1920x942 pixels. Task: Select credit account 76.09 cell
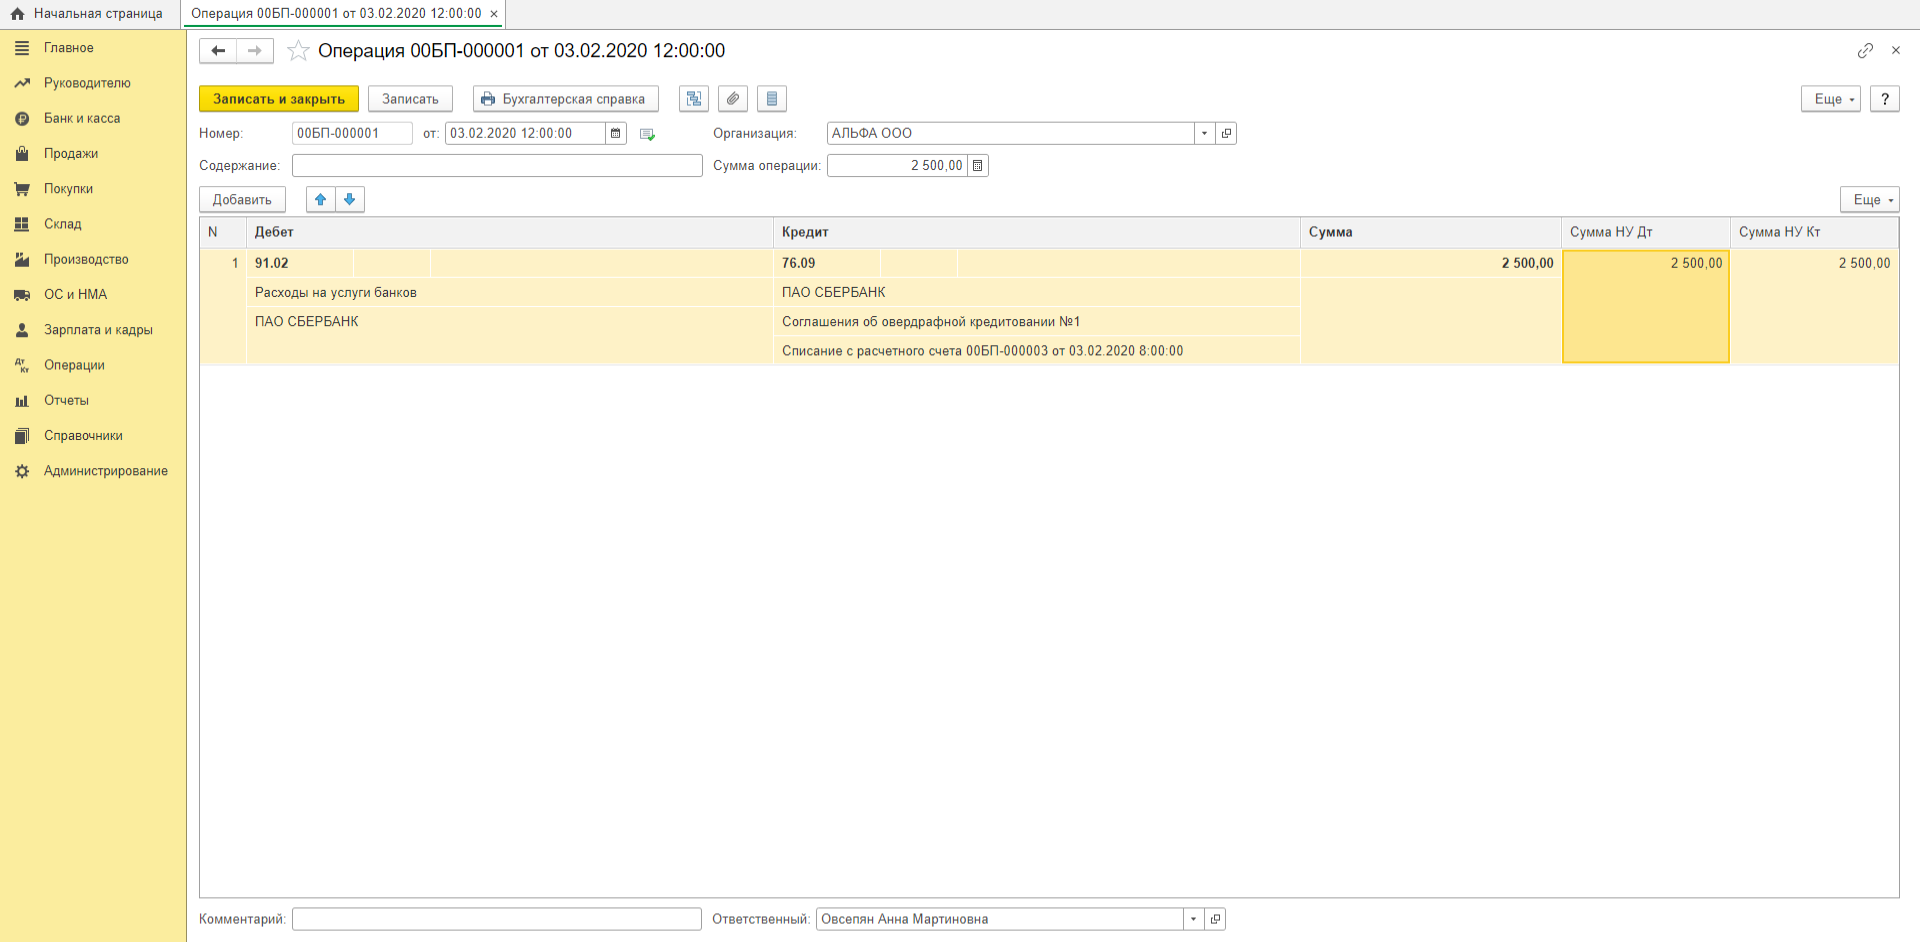[827, 263]
